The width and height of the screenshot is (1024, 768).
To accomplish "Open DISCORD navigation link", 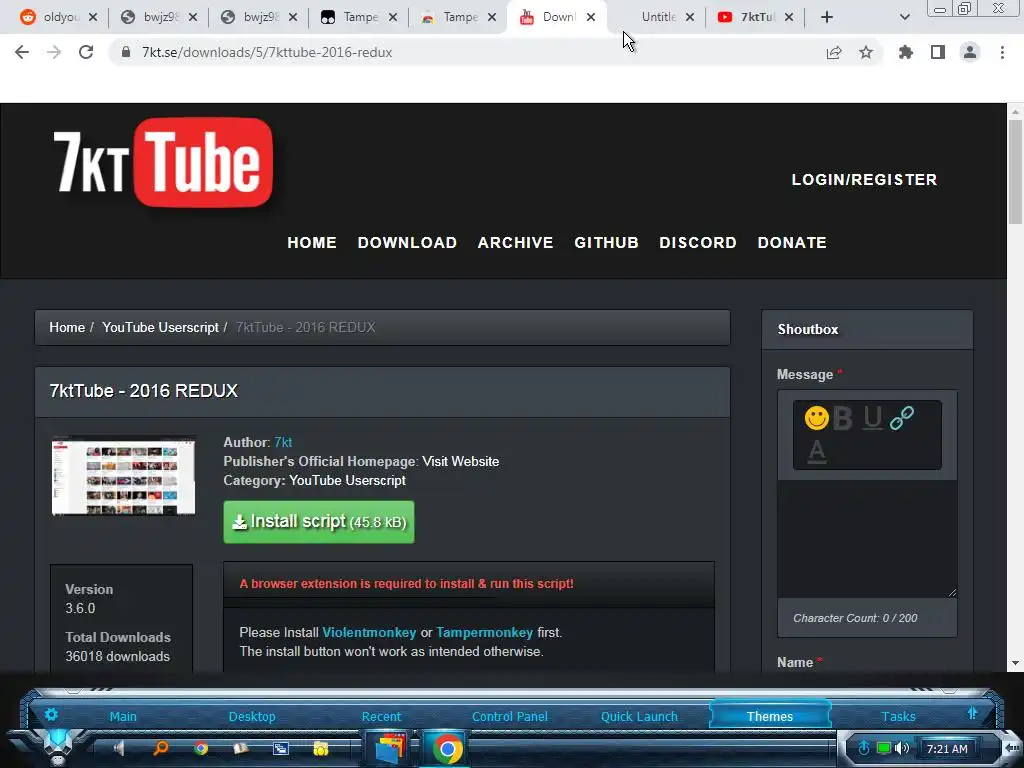I will pyautogui.click(x=698, y=242).
